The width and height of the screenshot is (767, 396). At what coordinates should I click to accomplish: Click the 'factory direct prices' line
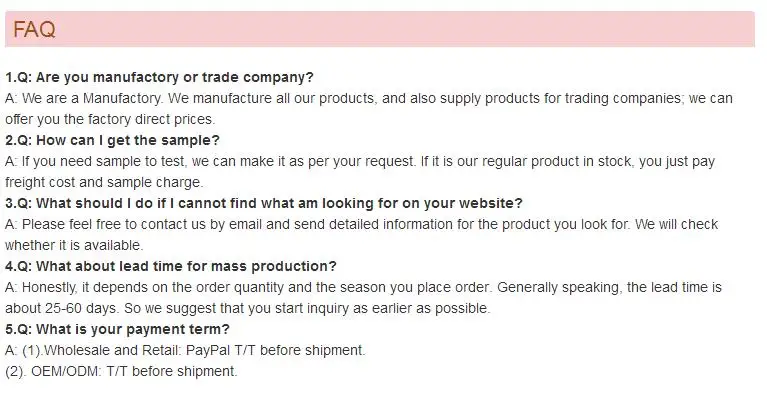click(110, 119)
